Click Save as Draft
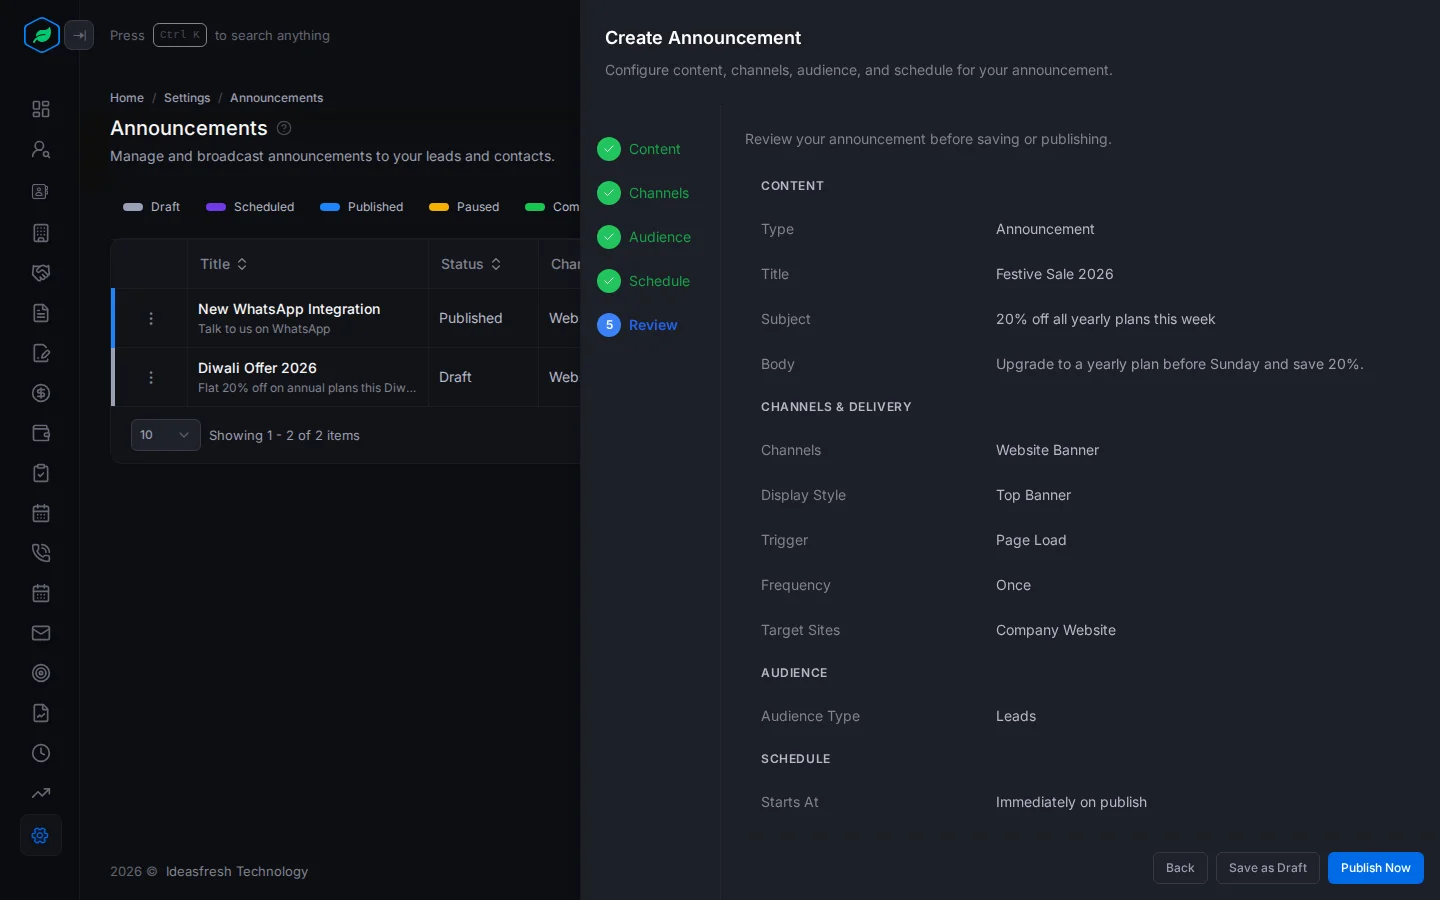 click(1268, 868)
